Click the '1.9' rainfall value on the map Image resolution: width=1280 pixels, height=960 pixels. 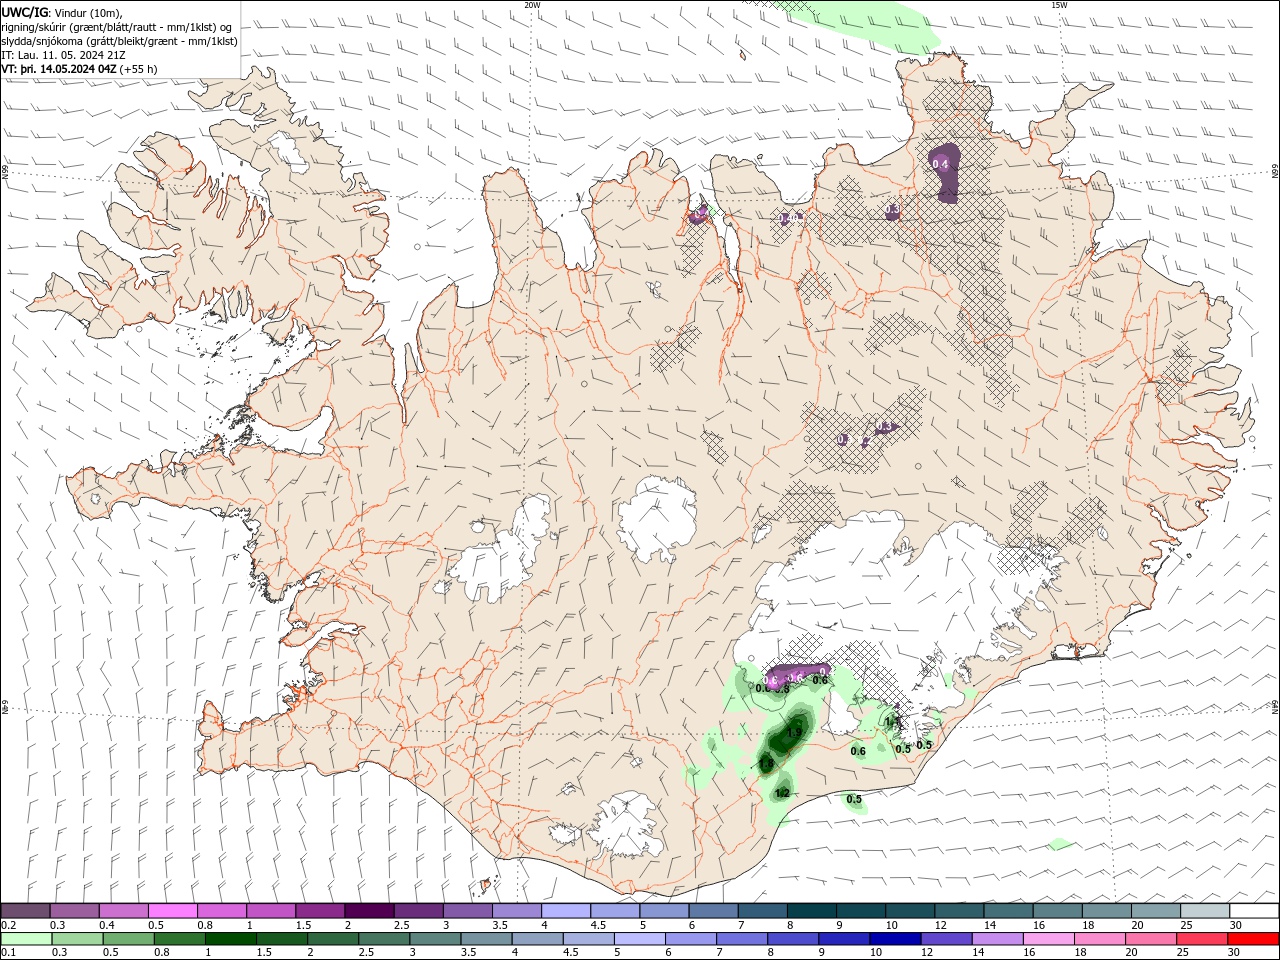pos(795,733)
